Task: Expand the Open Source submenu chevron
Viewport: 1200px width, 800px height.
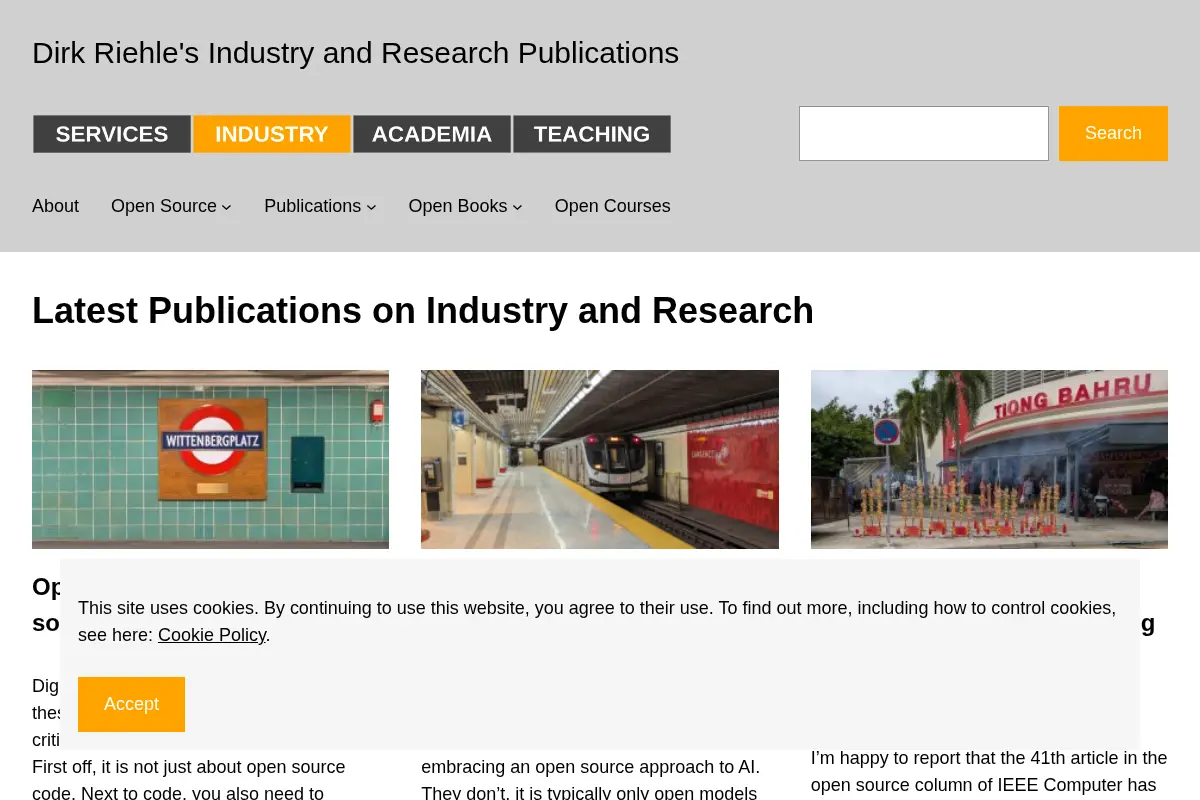Action: (227, 207)
